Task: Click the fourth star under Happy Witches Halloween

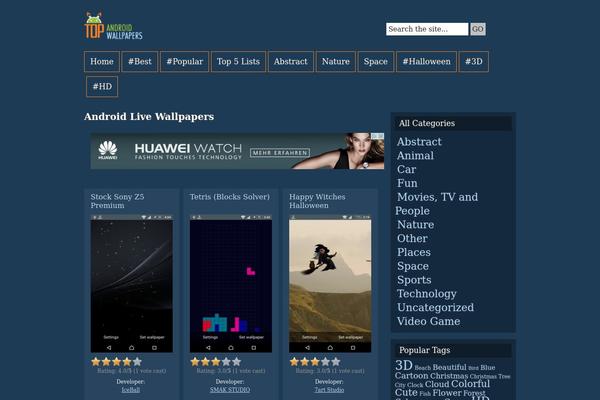Action: [325, 361]
